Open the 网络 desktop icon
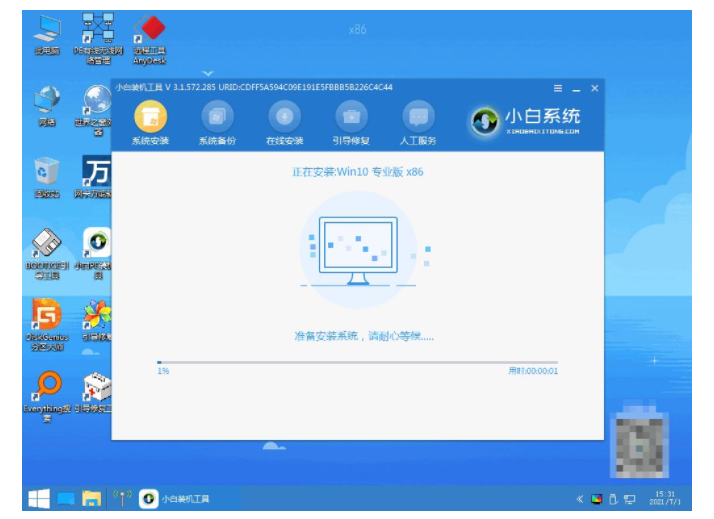This screenshot has width=714, height=519. (x=47, y=106)
